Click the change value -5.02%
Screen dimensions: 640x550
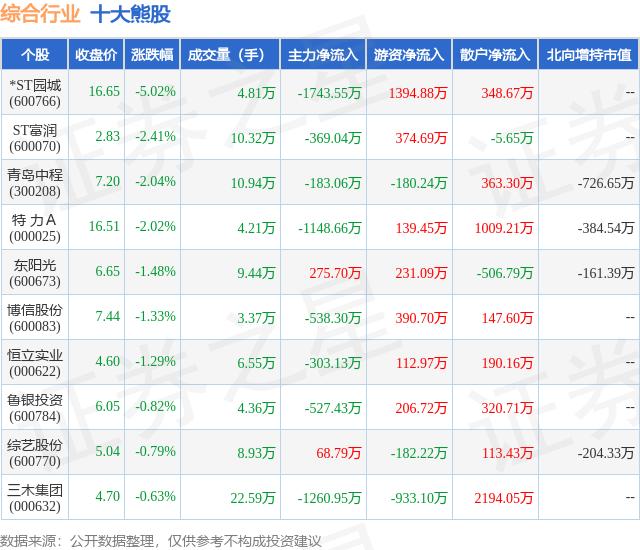click(x=156, y=91)
